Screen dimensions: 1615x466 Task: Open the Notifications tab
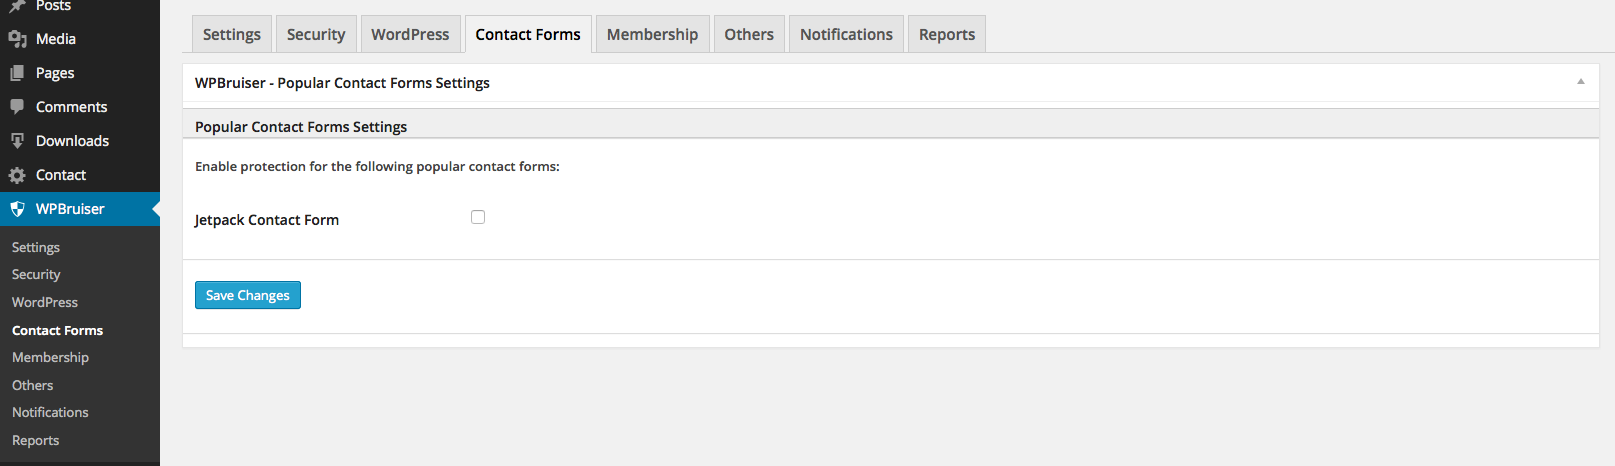[x=846, y=34]
